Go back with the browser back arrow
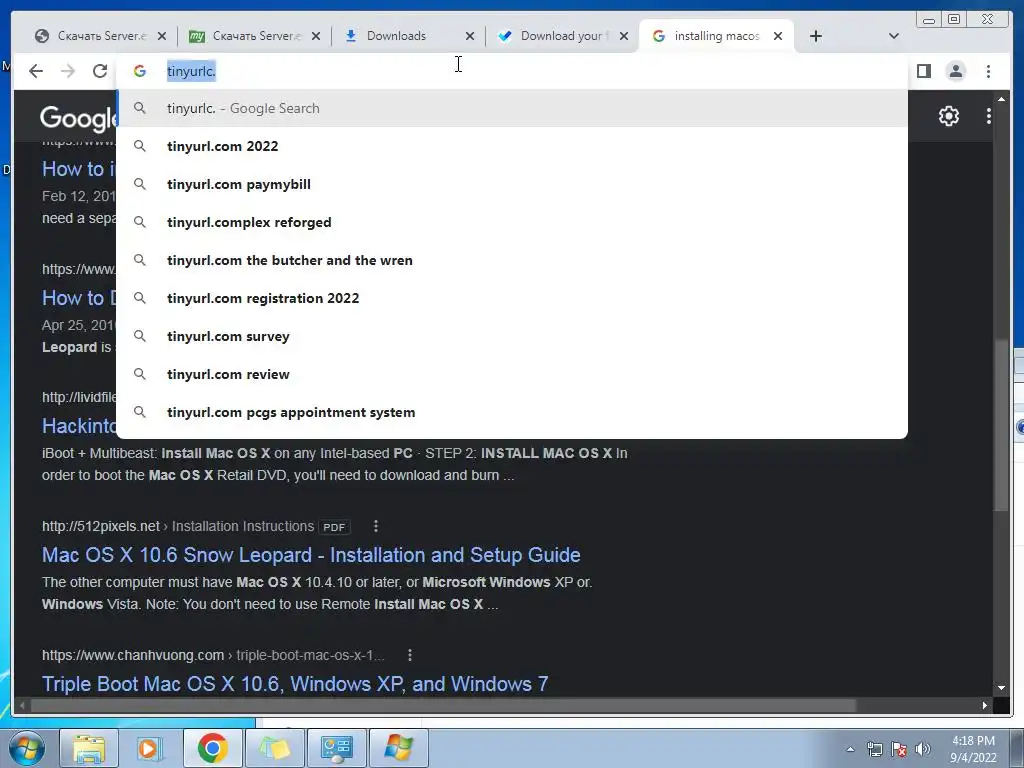 pyautogui.click(x=36, y=71)
